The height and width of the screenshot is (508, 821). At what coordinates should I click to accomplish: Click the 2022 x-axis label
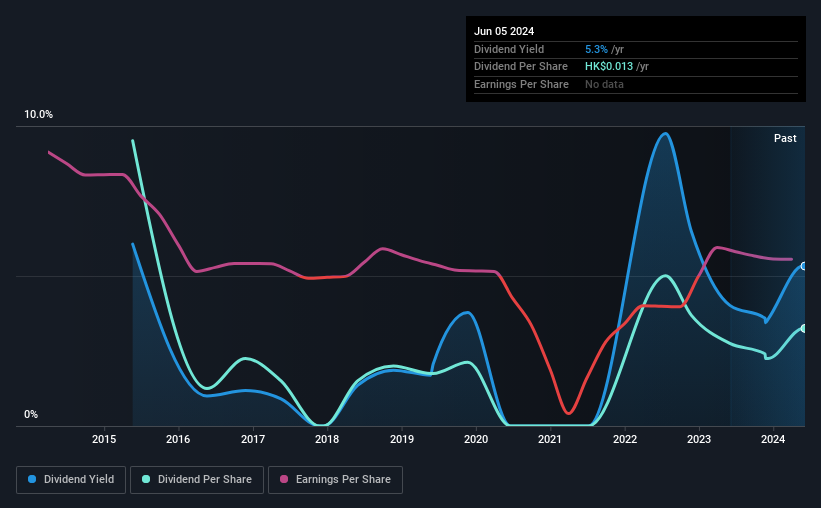625,439
